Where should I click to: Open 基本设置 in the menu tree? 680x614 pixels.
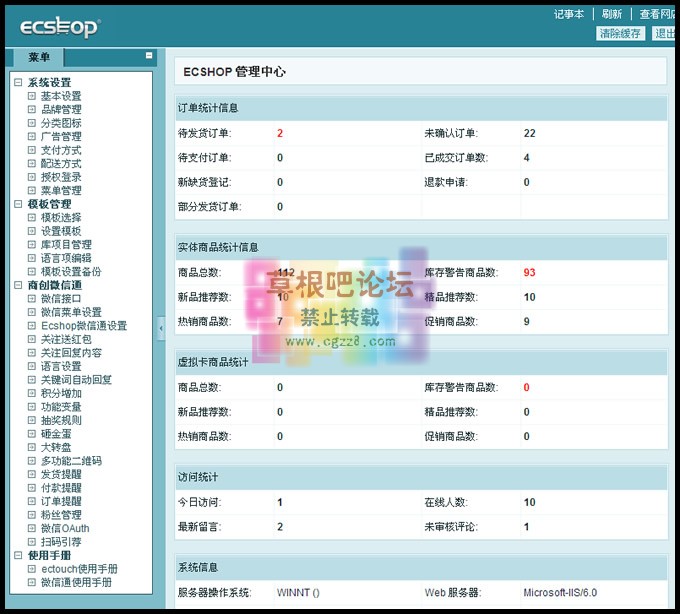point(61,96)
